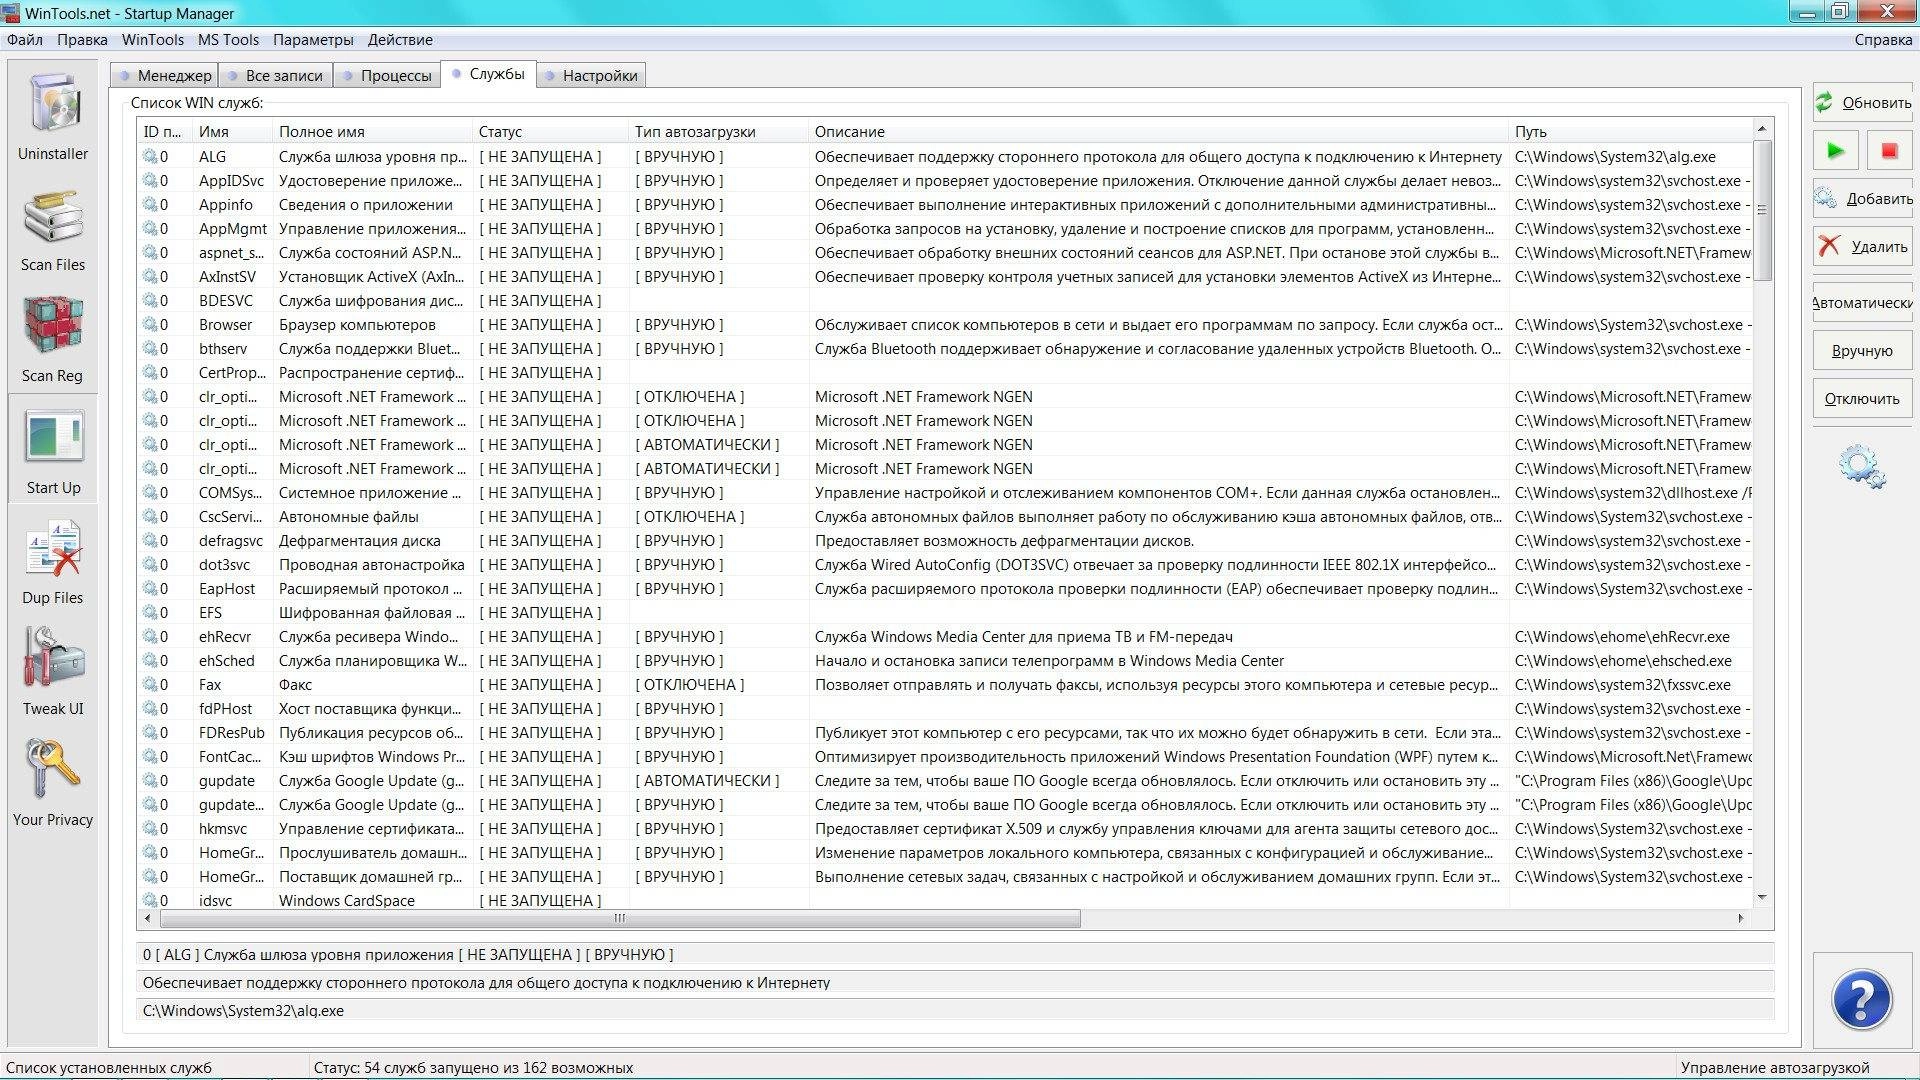Select the ehRecvr service name
This screenshot has height=1080, width=1920.
(224, 637)
